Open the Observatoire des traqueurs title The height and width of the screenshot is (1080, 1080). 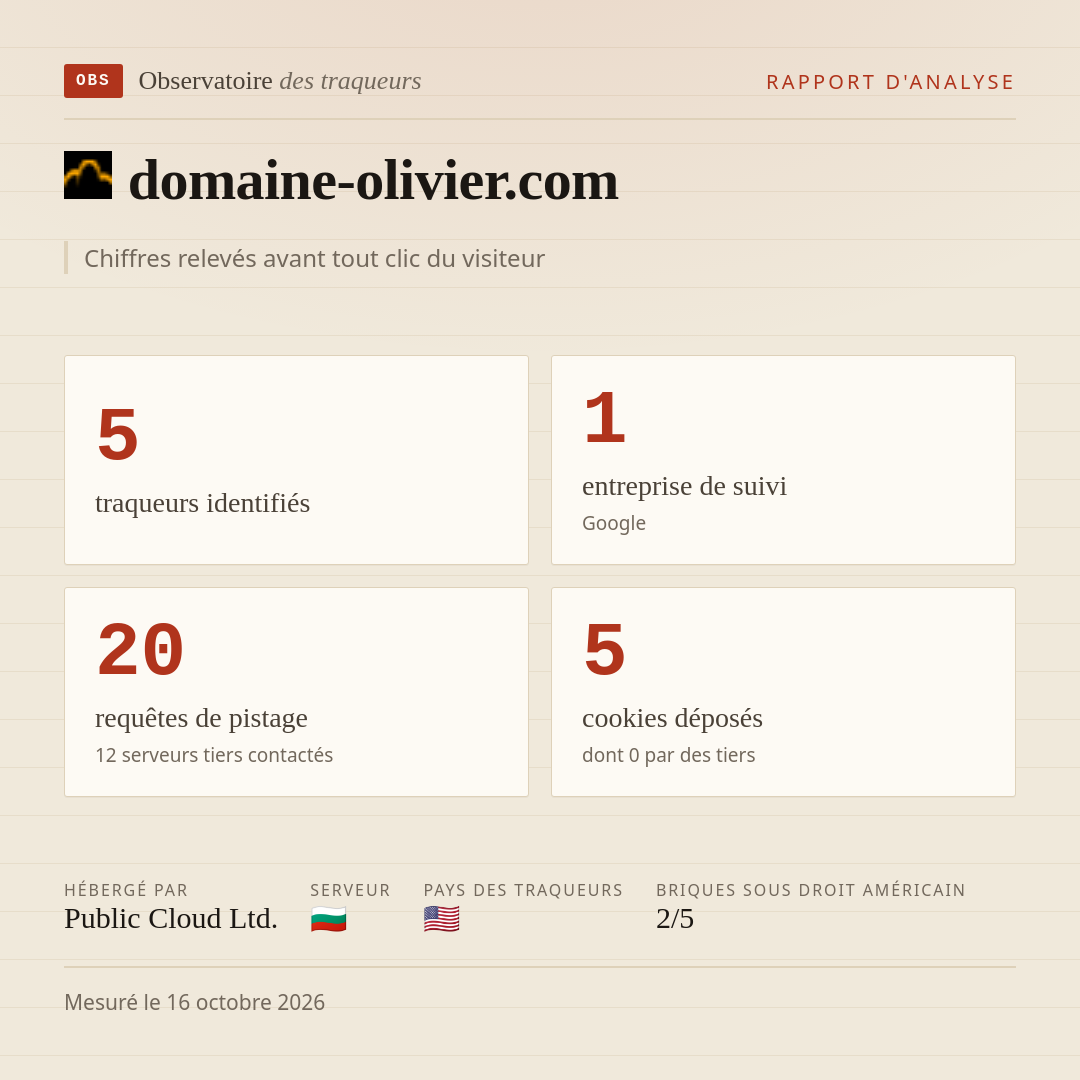280,81
